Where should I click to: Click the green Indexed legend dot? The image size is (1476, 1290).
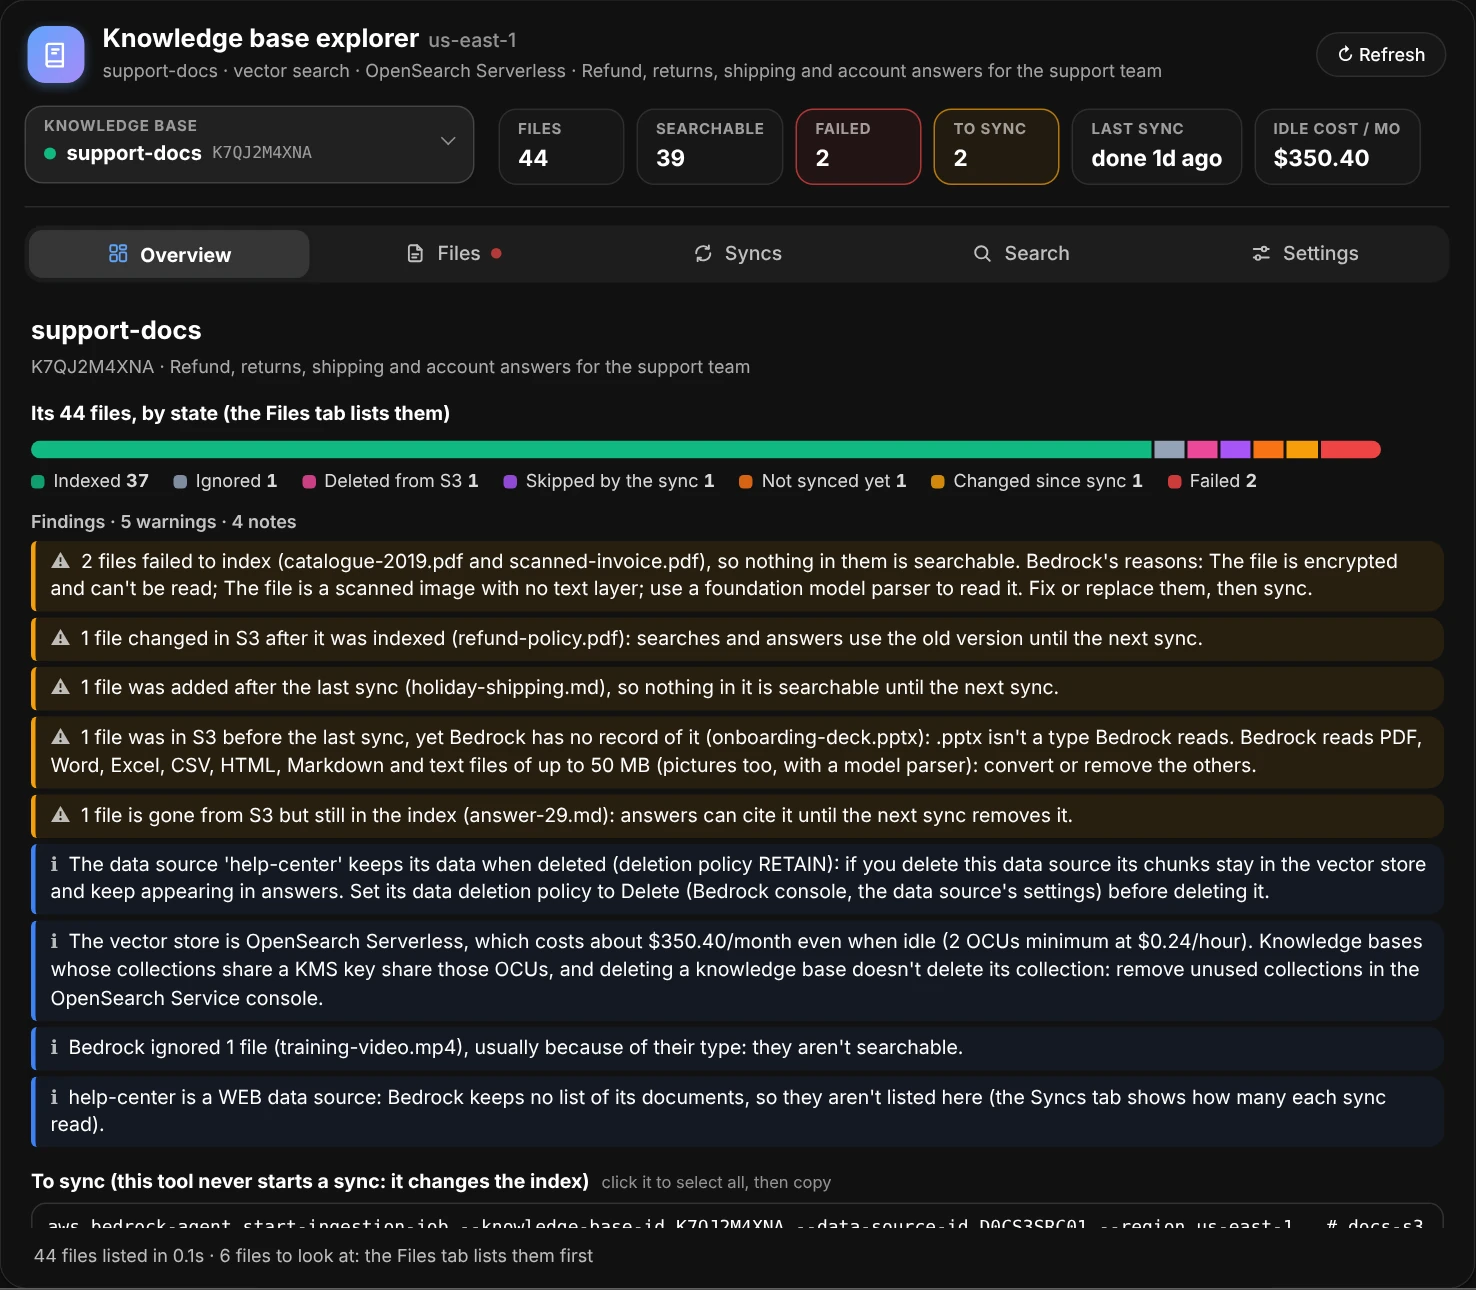pos(38,482)
